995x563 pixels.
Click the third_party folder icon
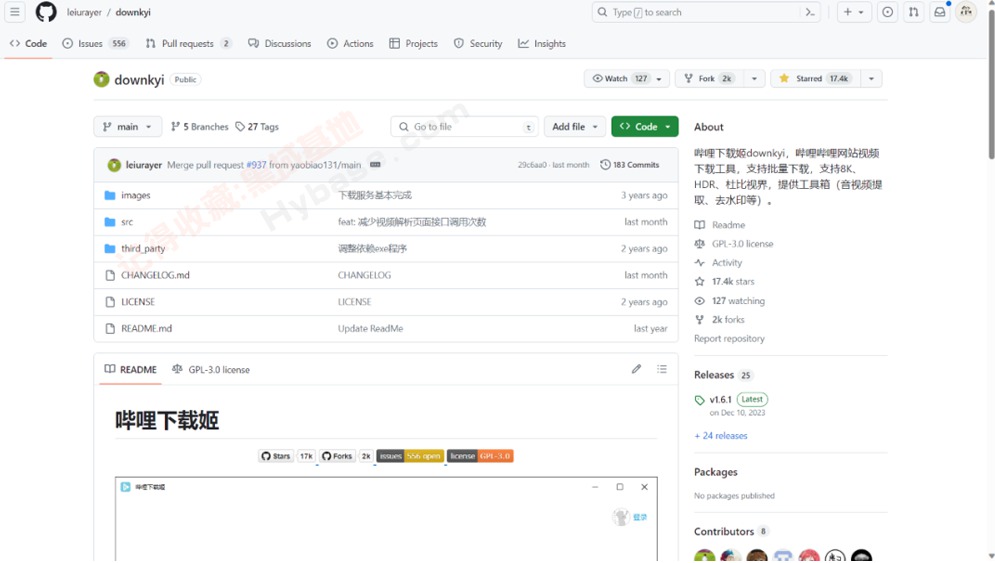[x=110, y=249]
